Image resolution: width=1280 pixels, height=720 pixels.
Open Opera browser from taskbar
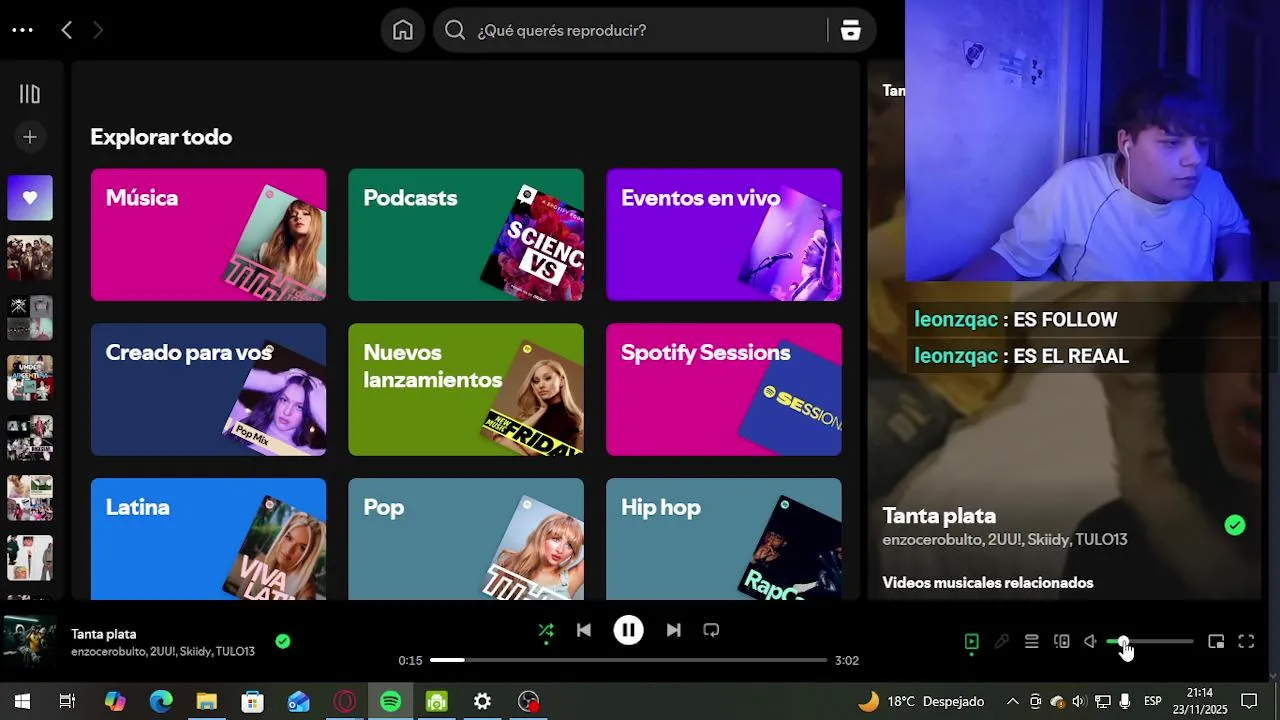(345, 702)
